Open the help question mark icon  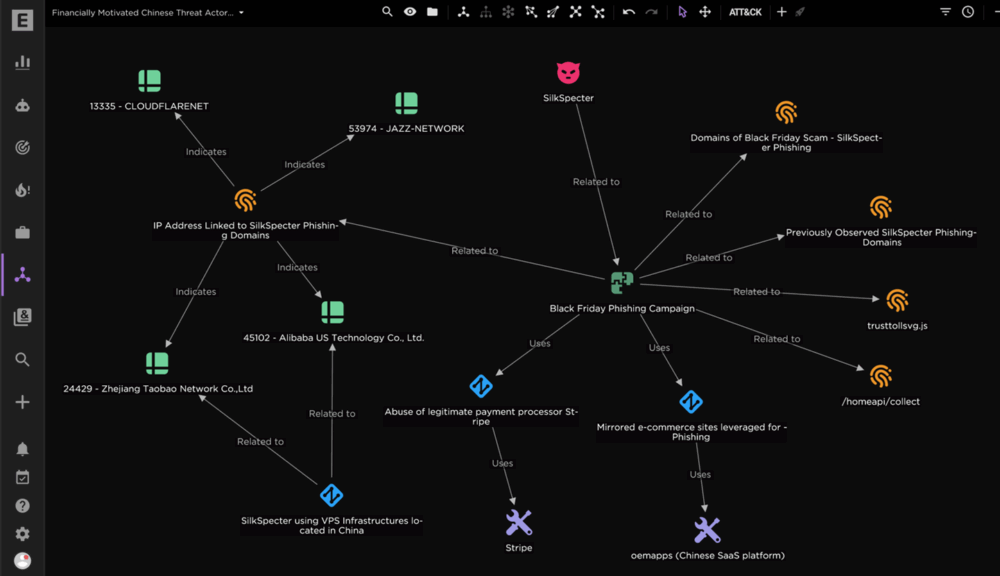(x=22, y=506)
